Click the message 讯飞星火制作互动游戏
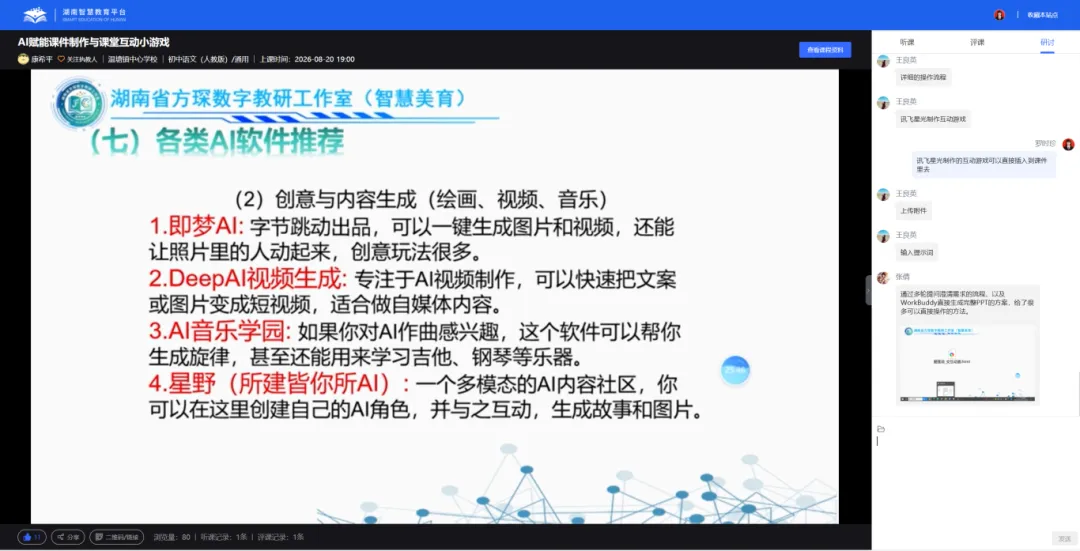The image size is (1080, 551). pos(933,119)
